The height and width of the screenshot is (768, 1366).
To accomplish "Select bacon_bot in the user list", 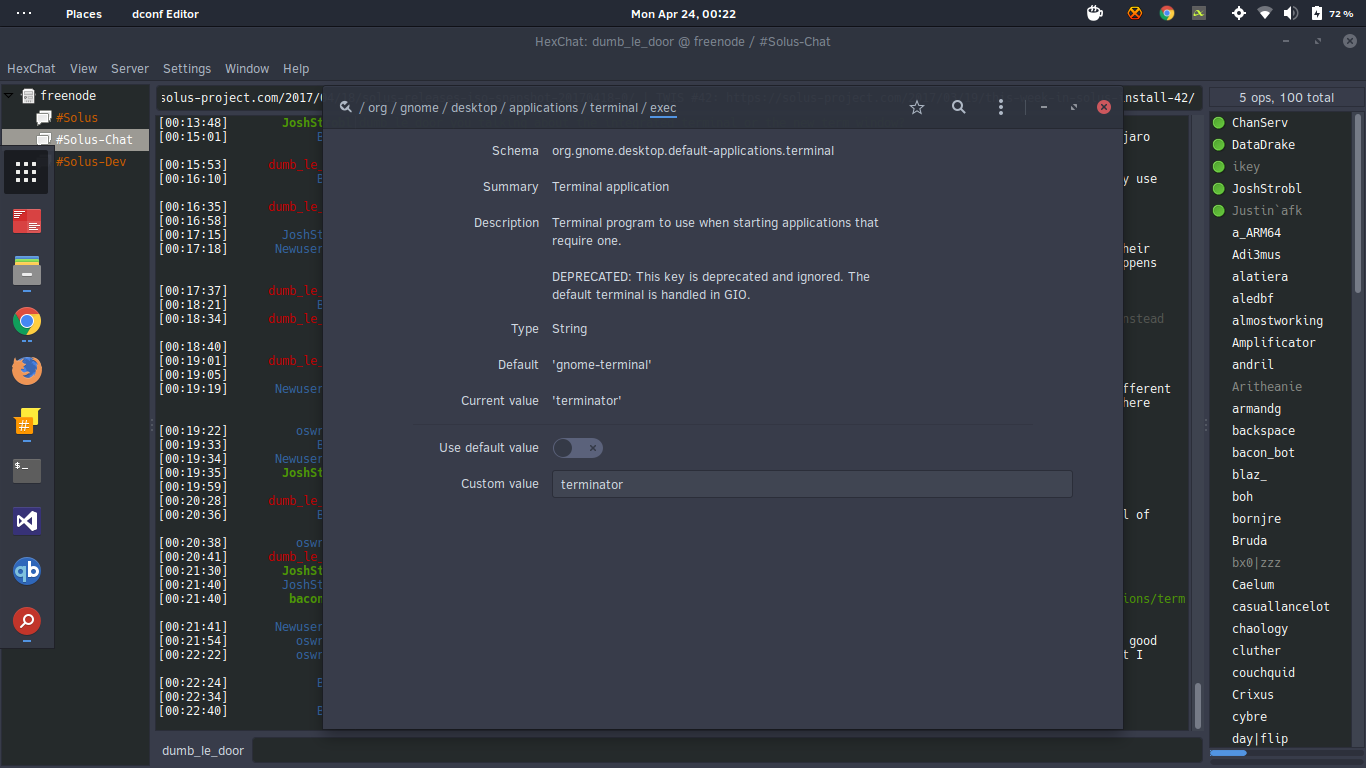I will (x=1263, y=453).
